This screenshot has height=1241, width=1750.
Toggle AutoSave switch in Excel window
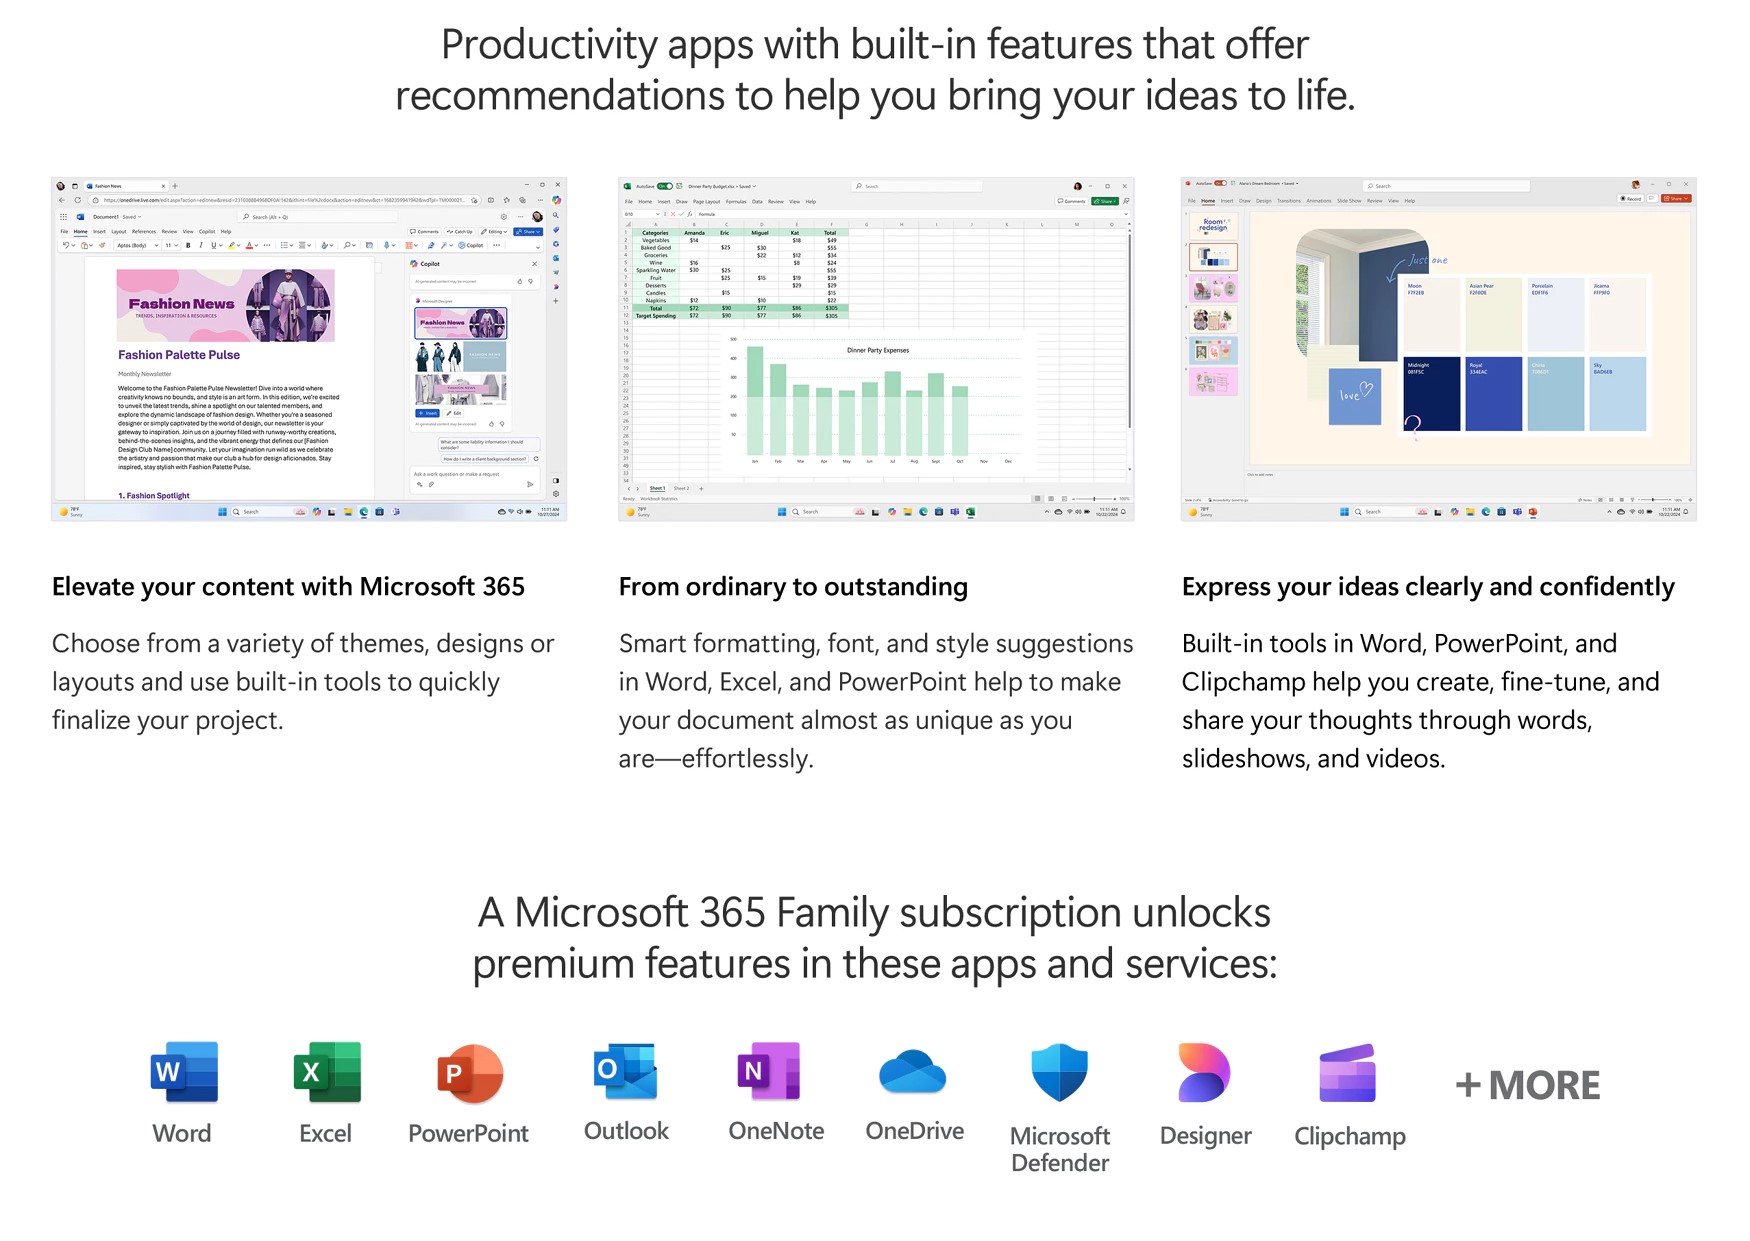tap(665, 186)
